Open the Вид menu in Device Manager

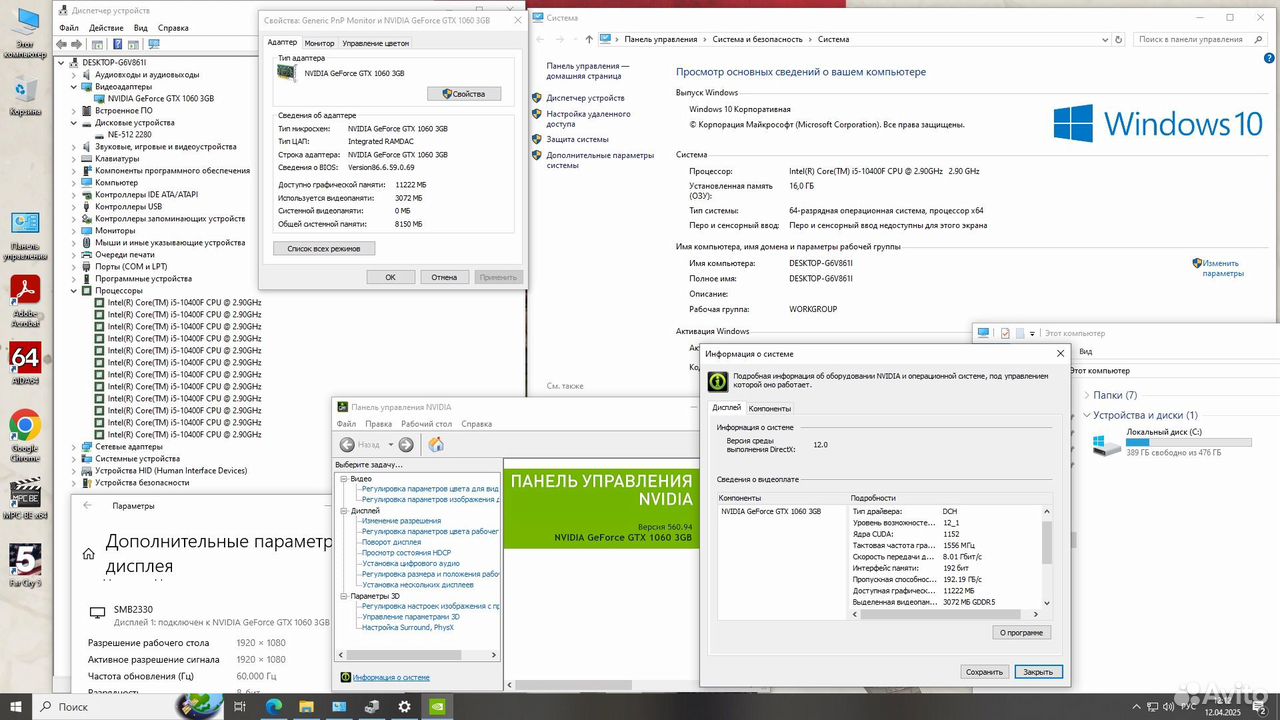click(141, 28)
